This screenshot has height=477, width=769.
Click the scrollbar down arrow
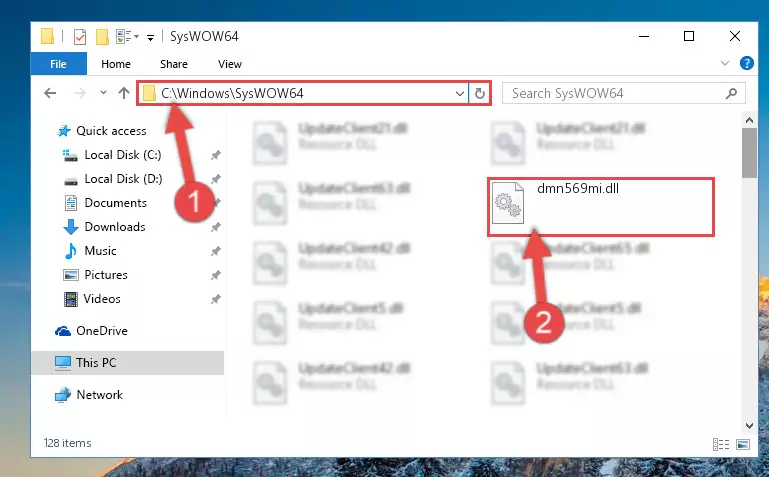749,426
